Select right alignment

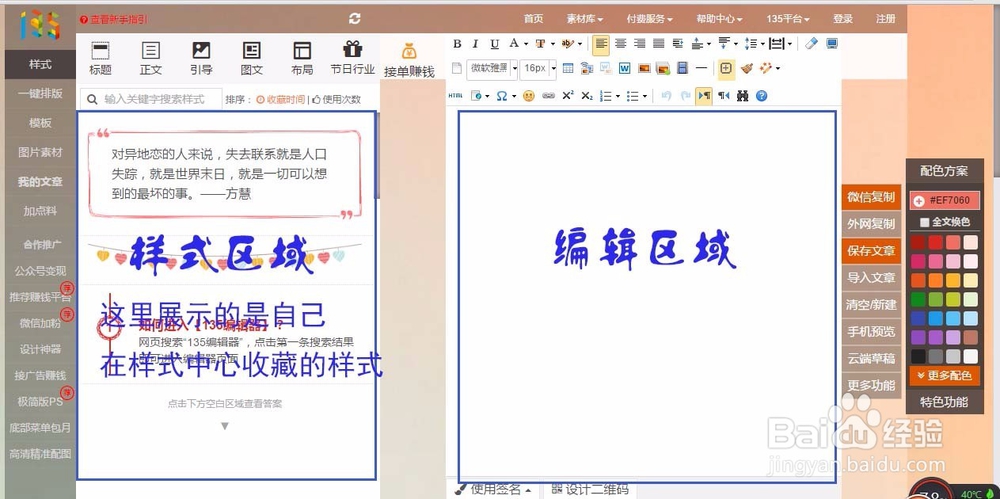pyautogui.click(x=640, y=44)
